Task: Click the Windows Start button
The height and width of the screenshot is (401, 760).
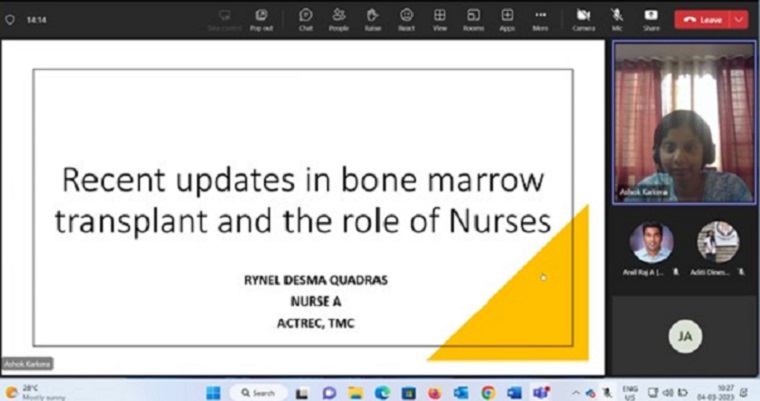Action: (x=212, y=392)
